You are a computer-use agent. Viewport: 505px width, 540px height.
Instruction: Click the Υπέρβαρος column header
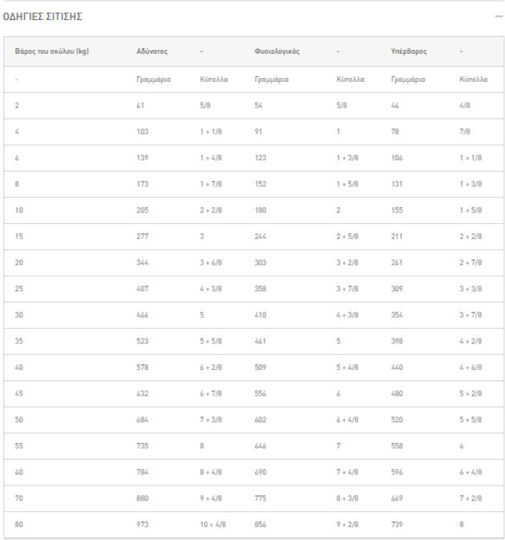(x=409, y=51)
